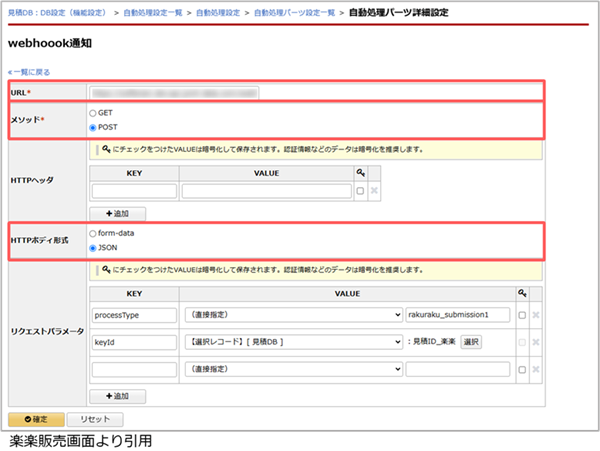Delete the HTTP header row with X icon
Image resolution: width=600 pixels, height=451 pixels.
pos(375,191)
